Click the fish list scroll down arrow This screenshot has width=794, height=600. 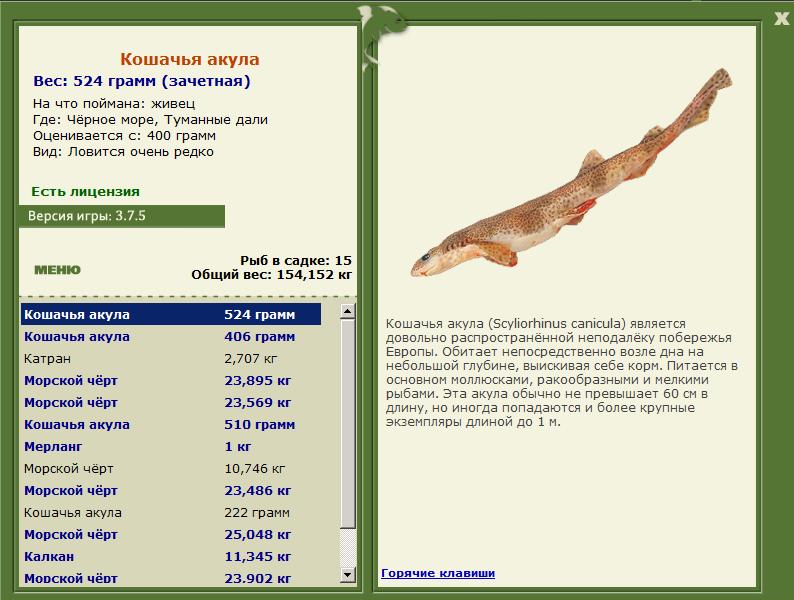click(x=347, y=574)
